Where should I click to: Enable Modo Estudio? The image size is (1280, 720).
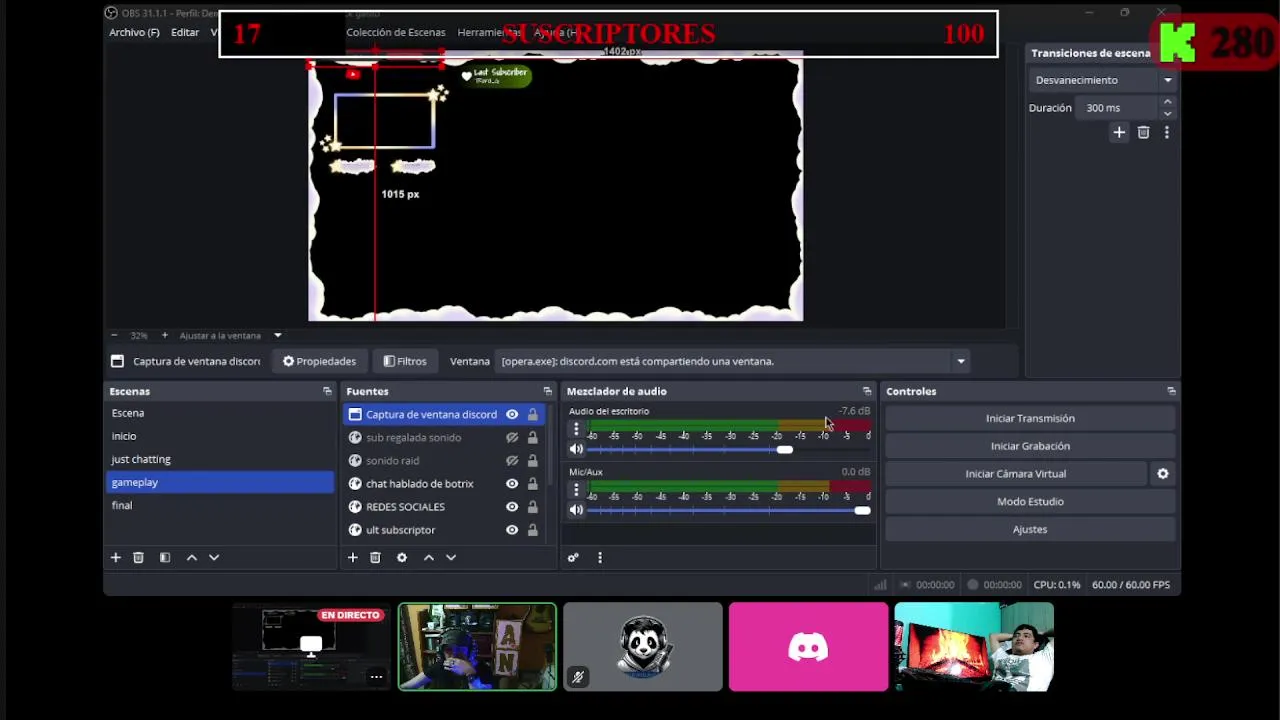[1030, 501]
